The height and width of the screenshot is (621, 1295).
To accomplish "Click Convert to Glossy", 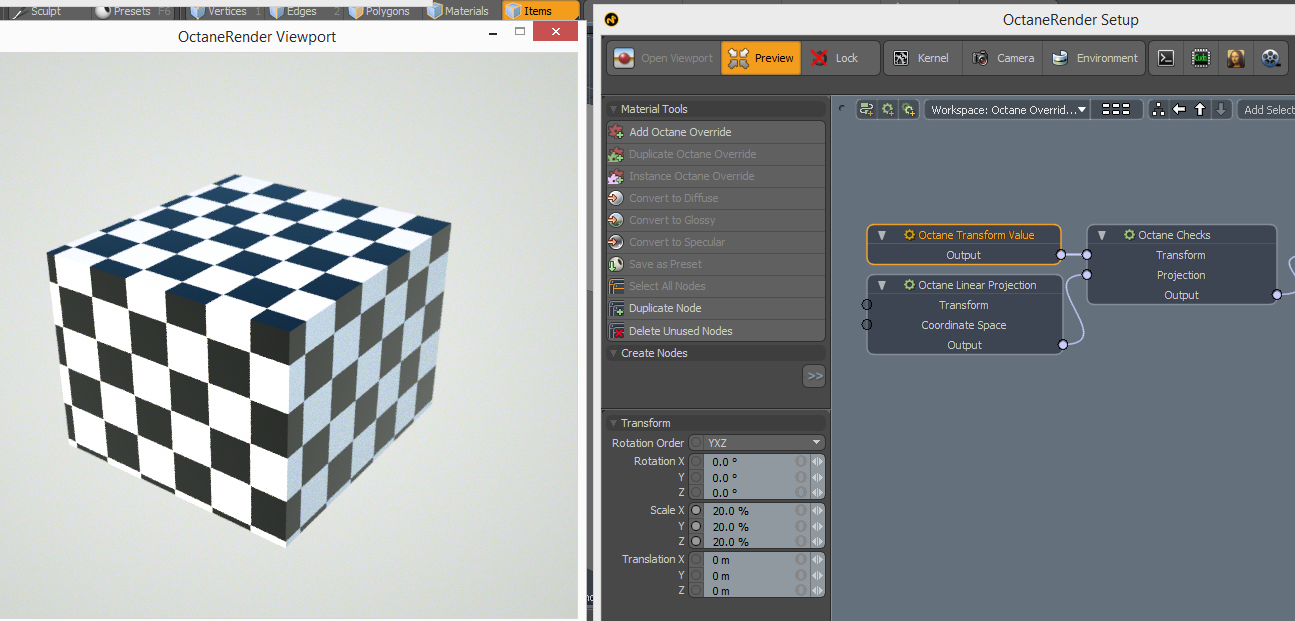I will click(716, 220).
